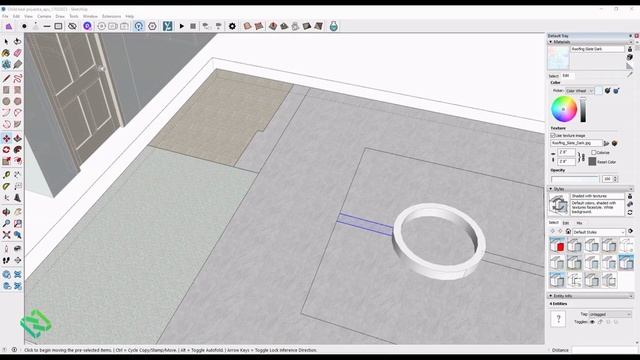This screenshot has height=360, width=640.
Task: Collapse the Entity Info panel
Action: coord(551,296)
